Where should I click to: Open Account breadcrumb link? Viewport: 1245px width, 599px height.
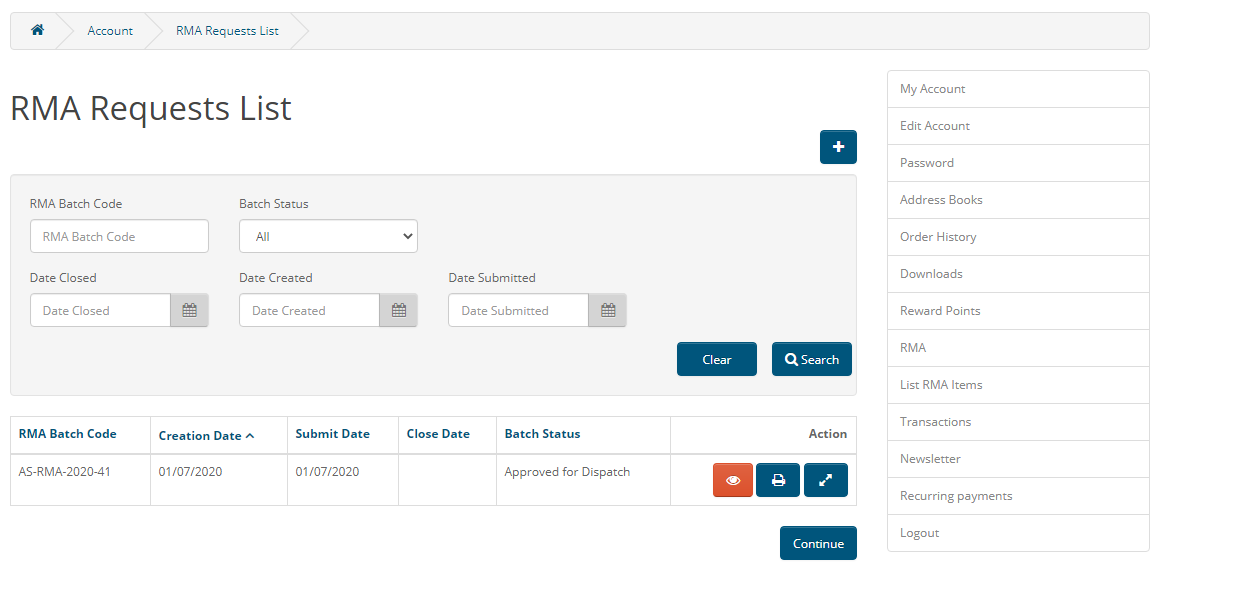[110, 31]
